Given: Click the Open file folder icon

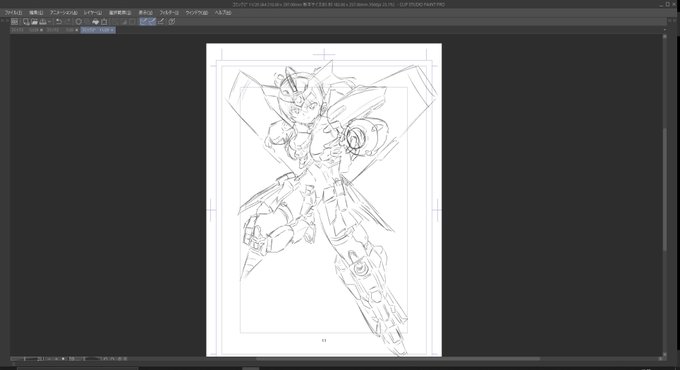Looking at the screenshot, I should coord(35,21).
